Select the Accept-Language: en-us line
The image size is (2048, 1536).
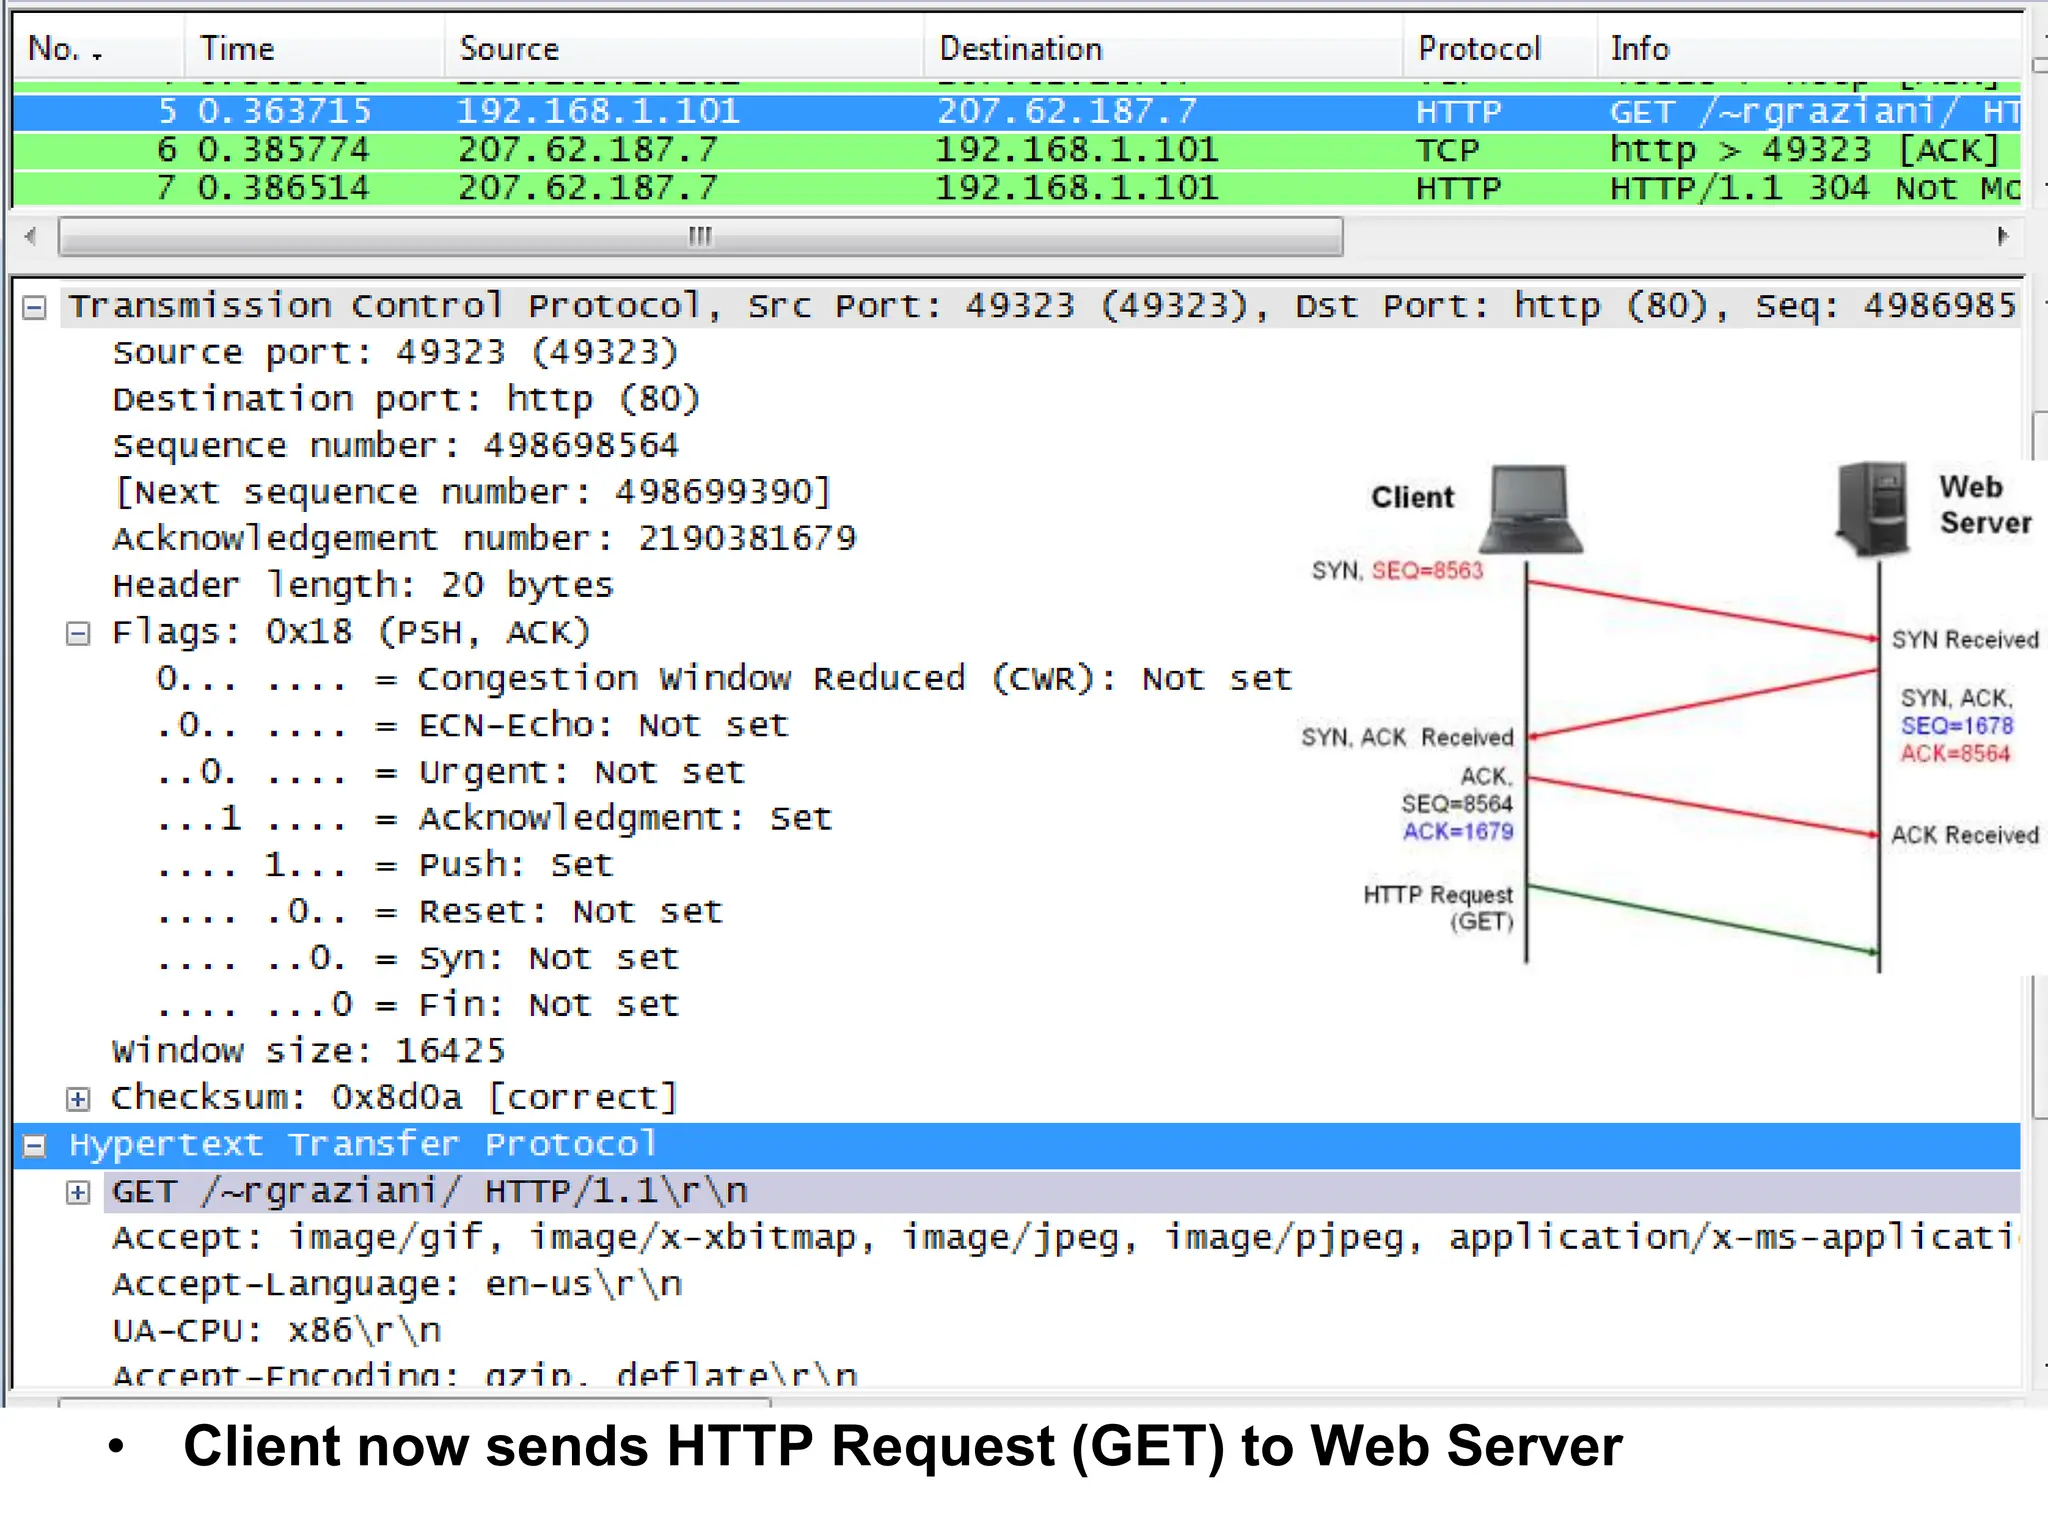(x=397, y=1285)
